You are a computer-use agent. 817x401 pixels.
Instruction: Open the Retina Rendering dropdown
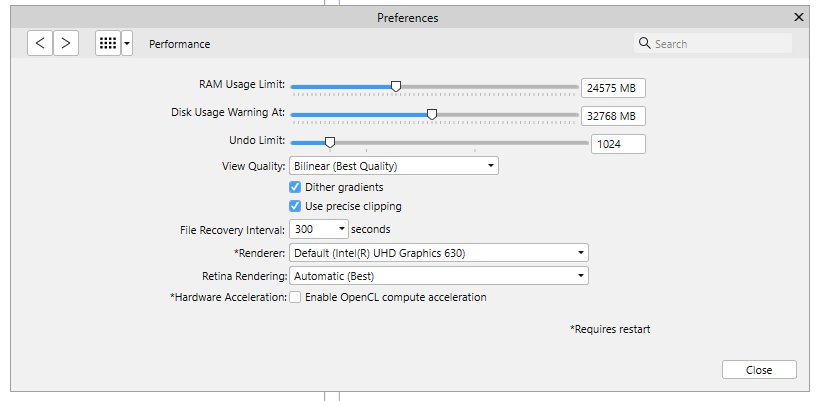point(439,276)
